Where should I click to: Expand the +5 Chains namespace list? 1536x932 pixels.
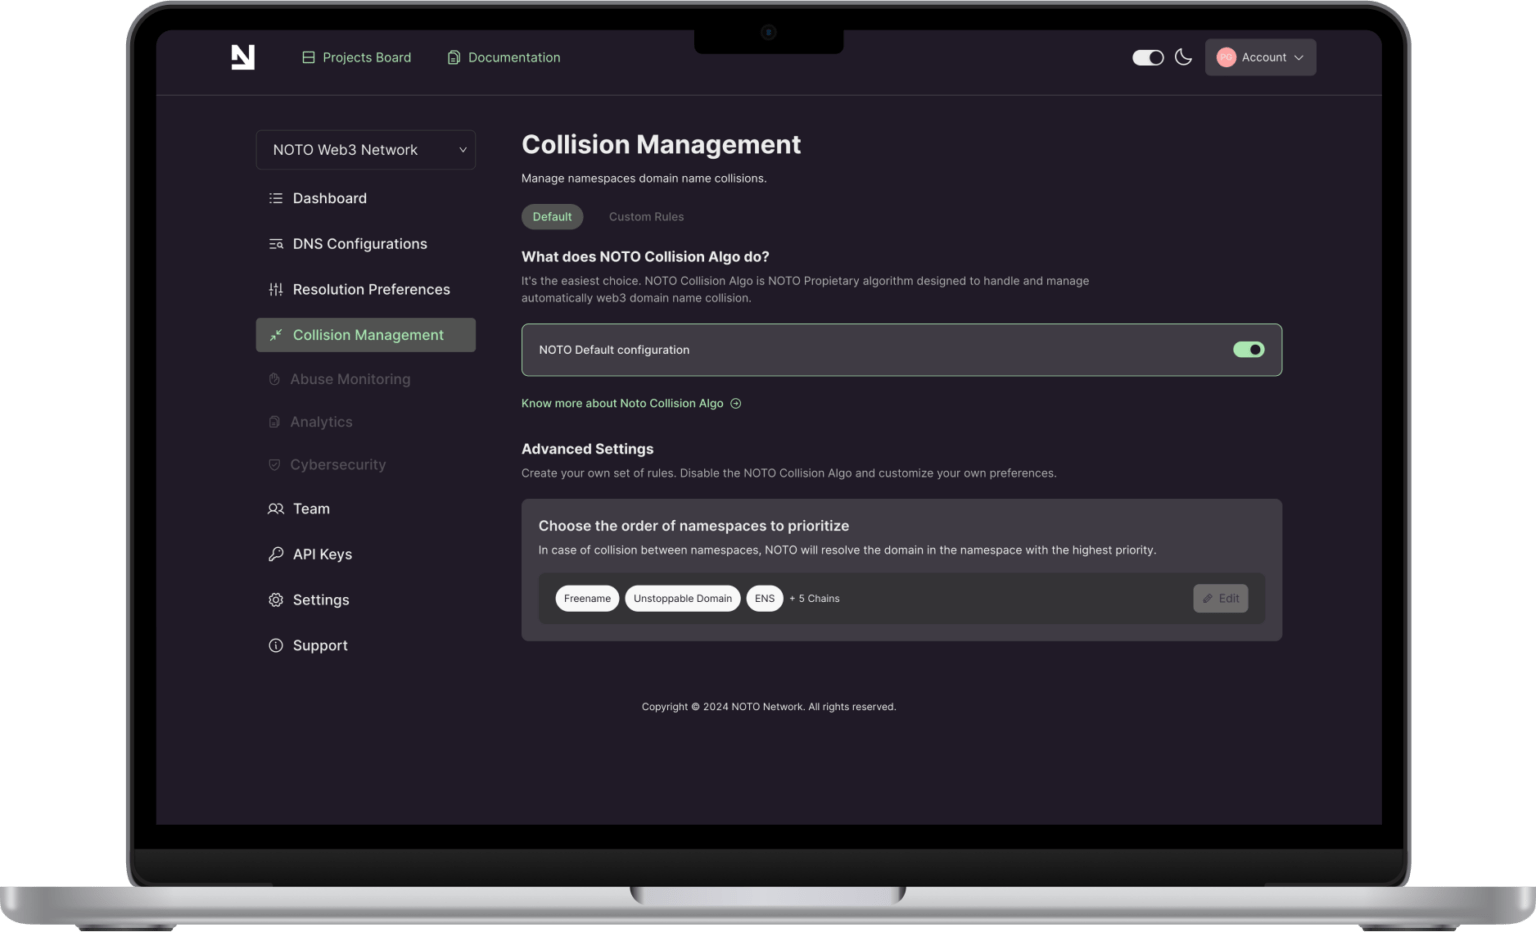[x=814, y=598]
